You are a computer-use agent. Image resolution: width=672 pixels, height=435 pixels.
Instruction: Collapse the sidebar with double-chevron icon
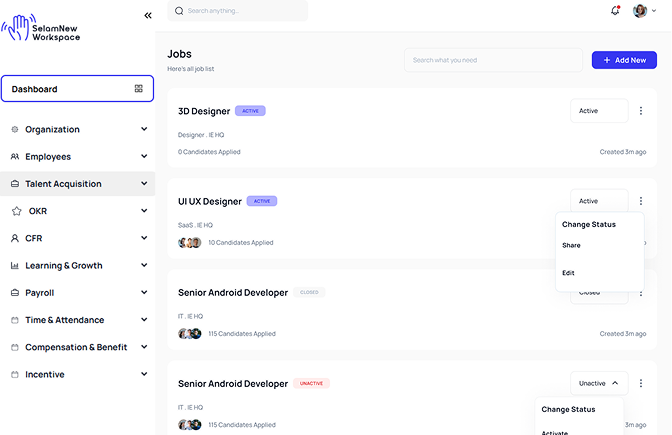pyautogui.click(x=148, y=15)
